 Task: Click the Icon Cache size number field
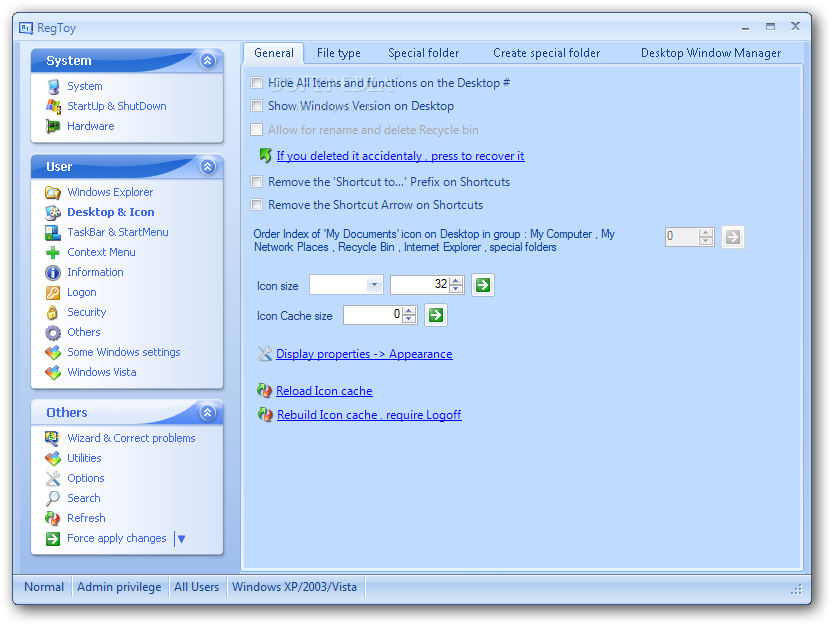[372, 315]
